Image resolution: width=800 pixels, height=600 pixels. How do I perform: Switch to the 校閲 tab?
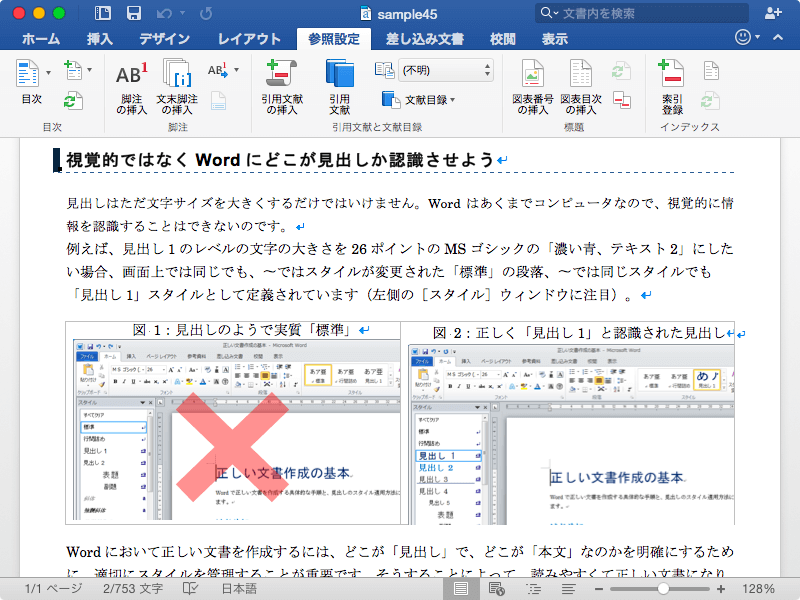(503, 39)
